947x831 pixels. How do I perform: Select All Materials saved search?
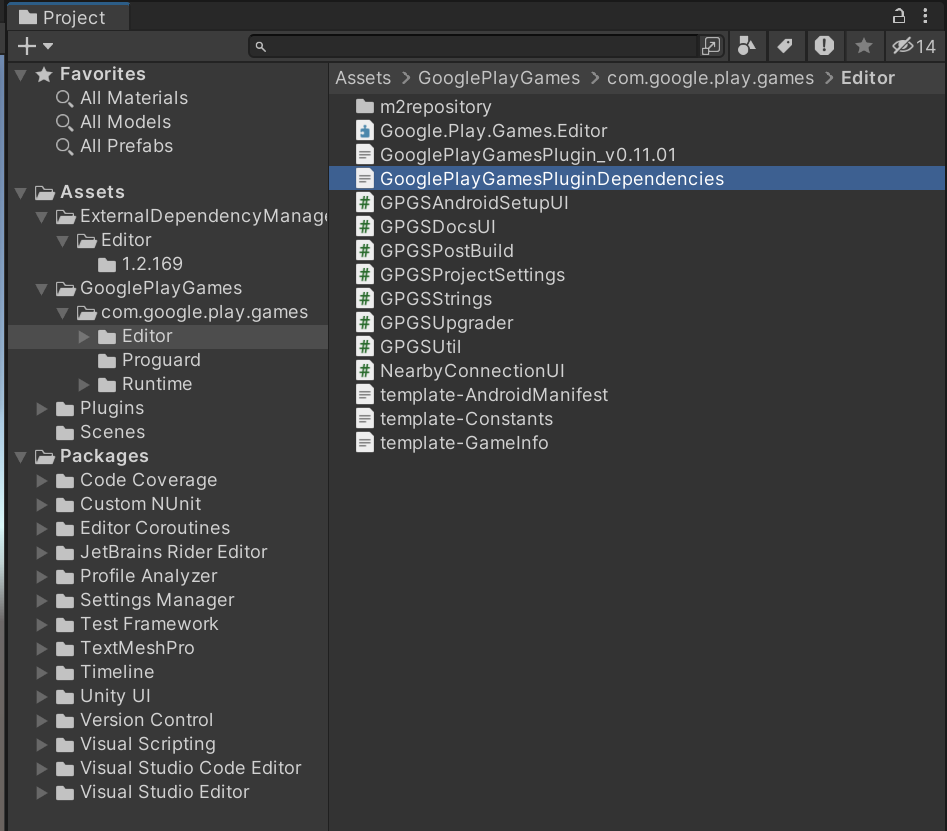(x=133, y=98)
